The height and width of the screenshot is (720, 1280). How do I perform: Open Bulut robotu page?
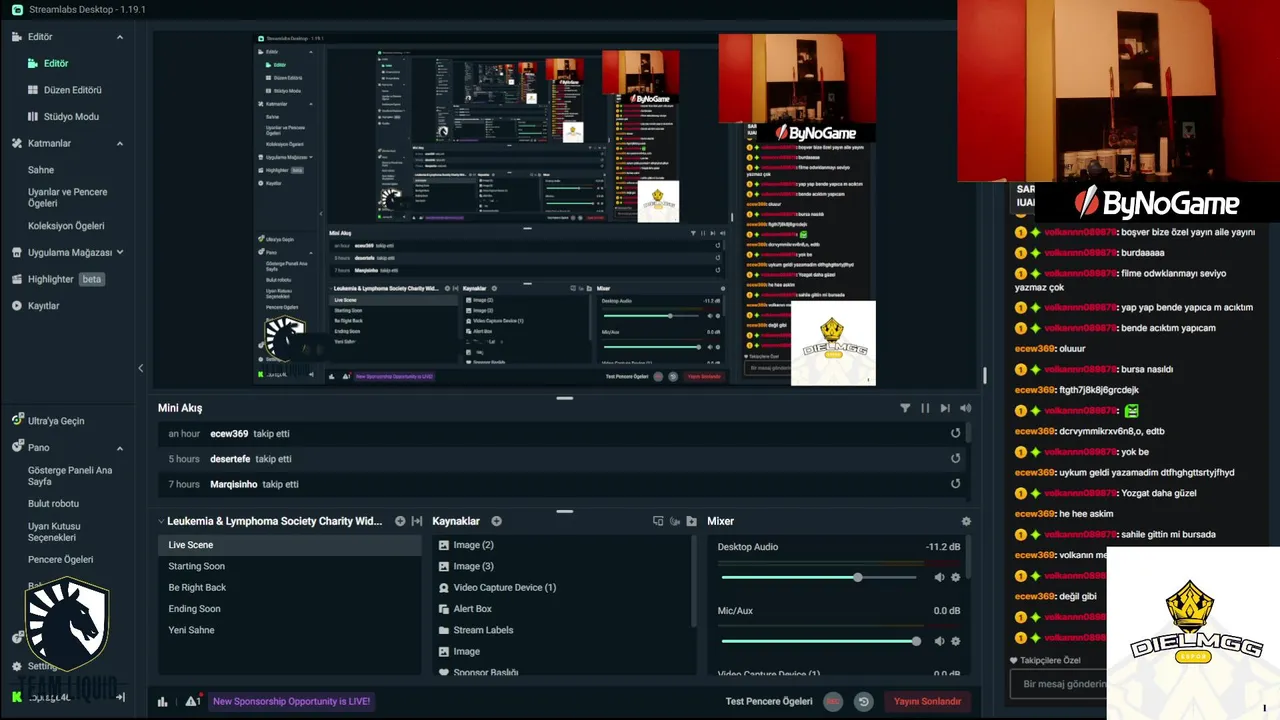pos(53,504)
